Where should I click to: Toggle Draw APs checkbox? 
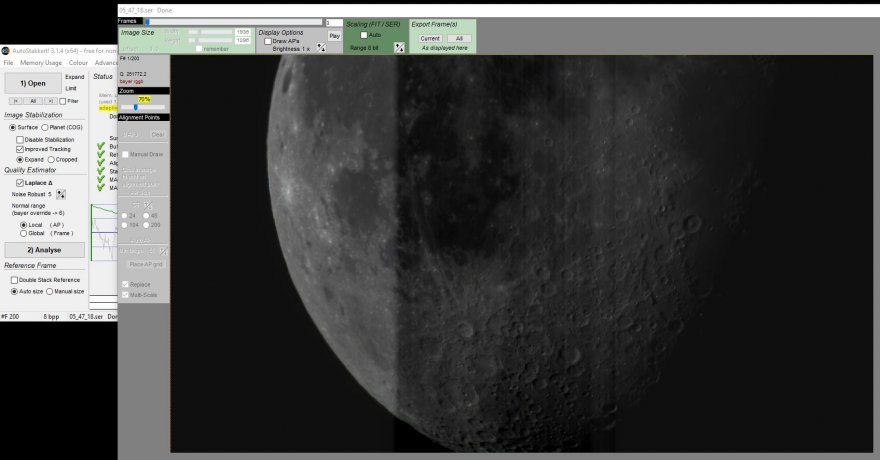pyautogui.click(x=268, y=42)
